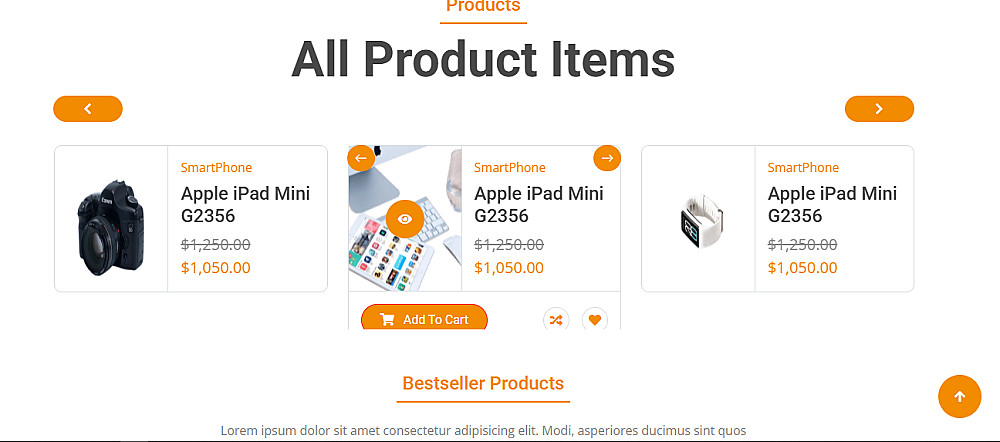Click left arrow on middle product image
The width and height of the screenshot is (1000, 442).
[x=361, y=158]
